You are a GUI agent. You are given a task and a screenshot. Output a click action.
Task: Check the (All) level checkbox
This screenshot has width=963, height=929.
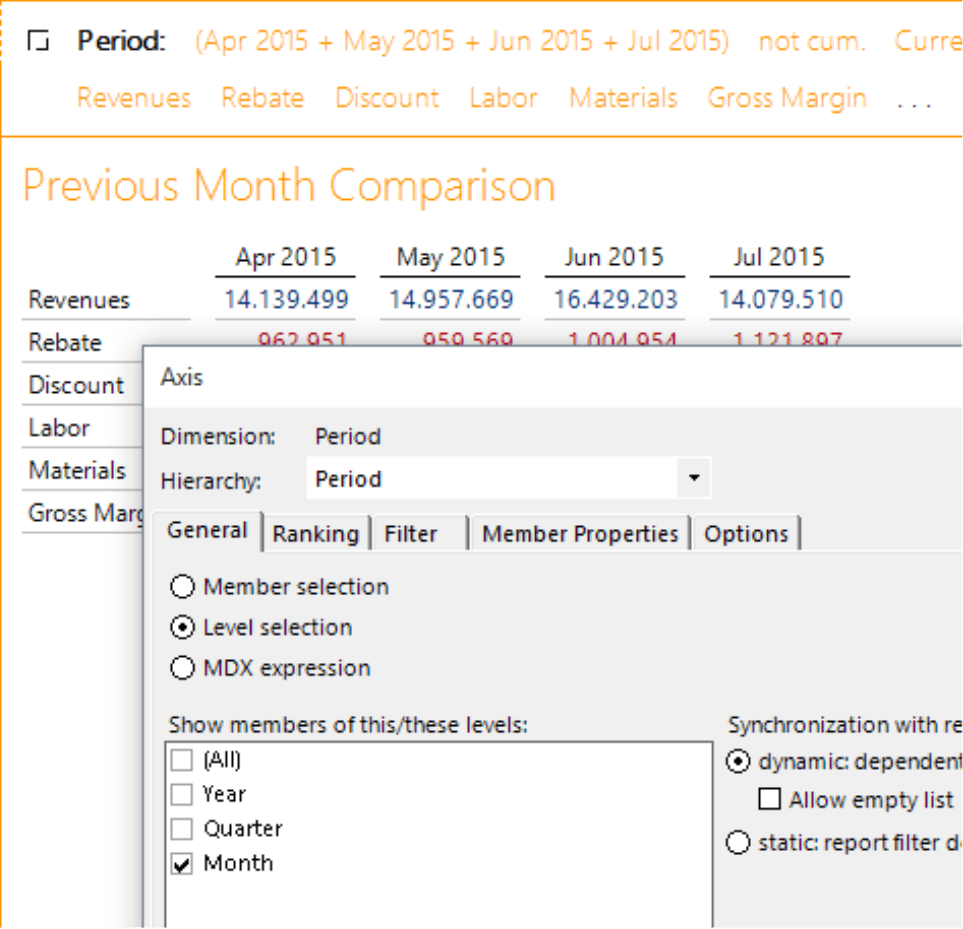tap(181, 761)
